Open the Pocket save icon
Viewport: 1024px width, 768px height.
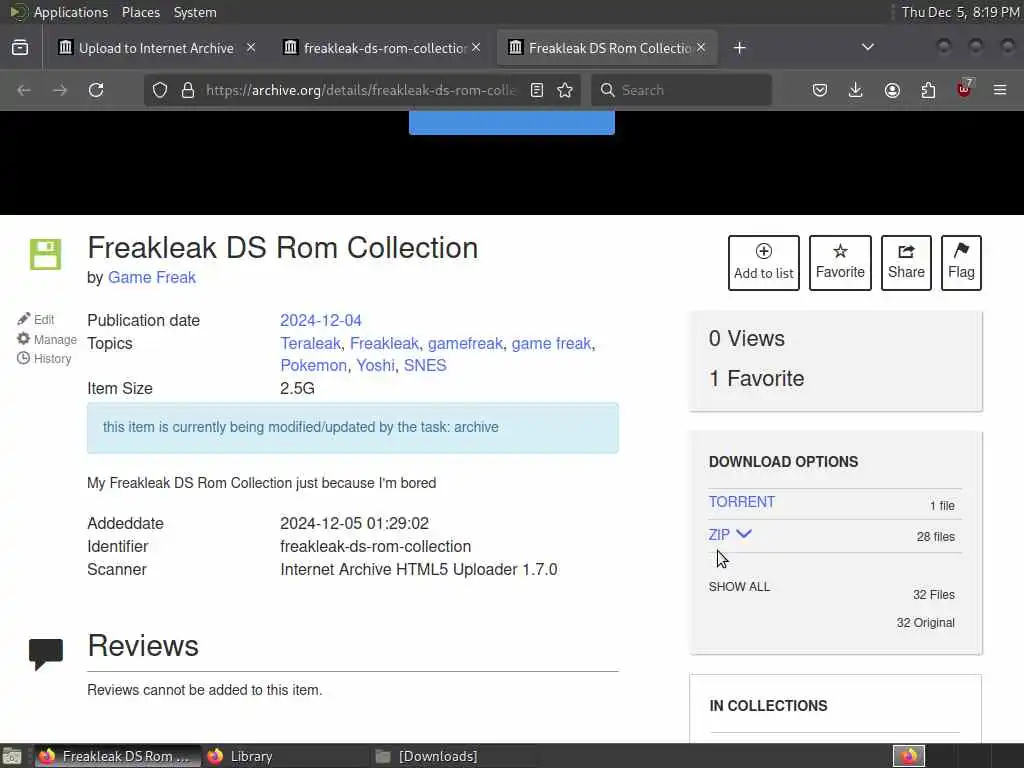click(820, 90)
